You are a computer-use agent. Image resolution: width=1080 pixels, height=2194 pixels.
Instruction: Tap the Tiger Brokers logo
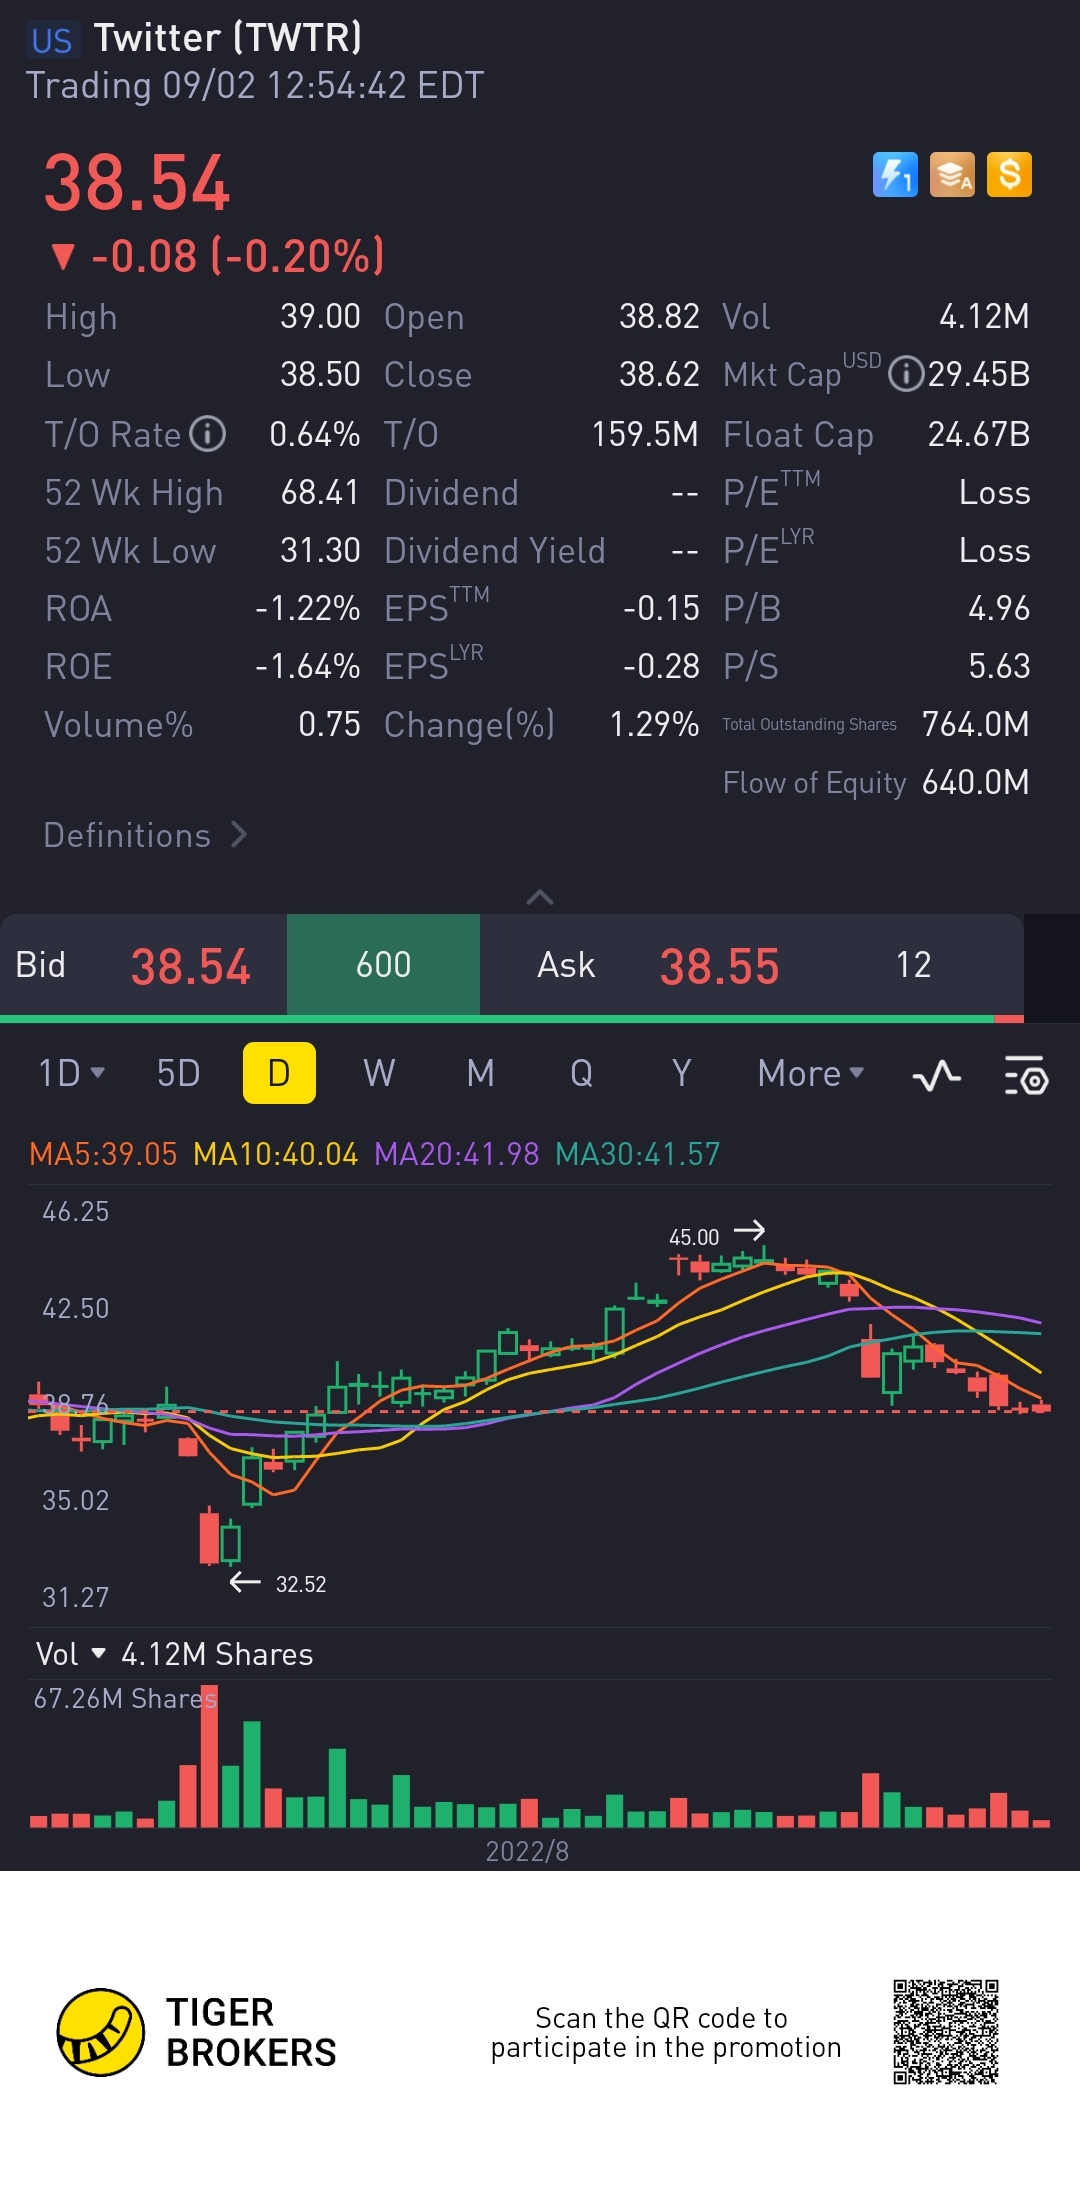tap(197, 2032)
